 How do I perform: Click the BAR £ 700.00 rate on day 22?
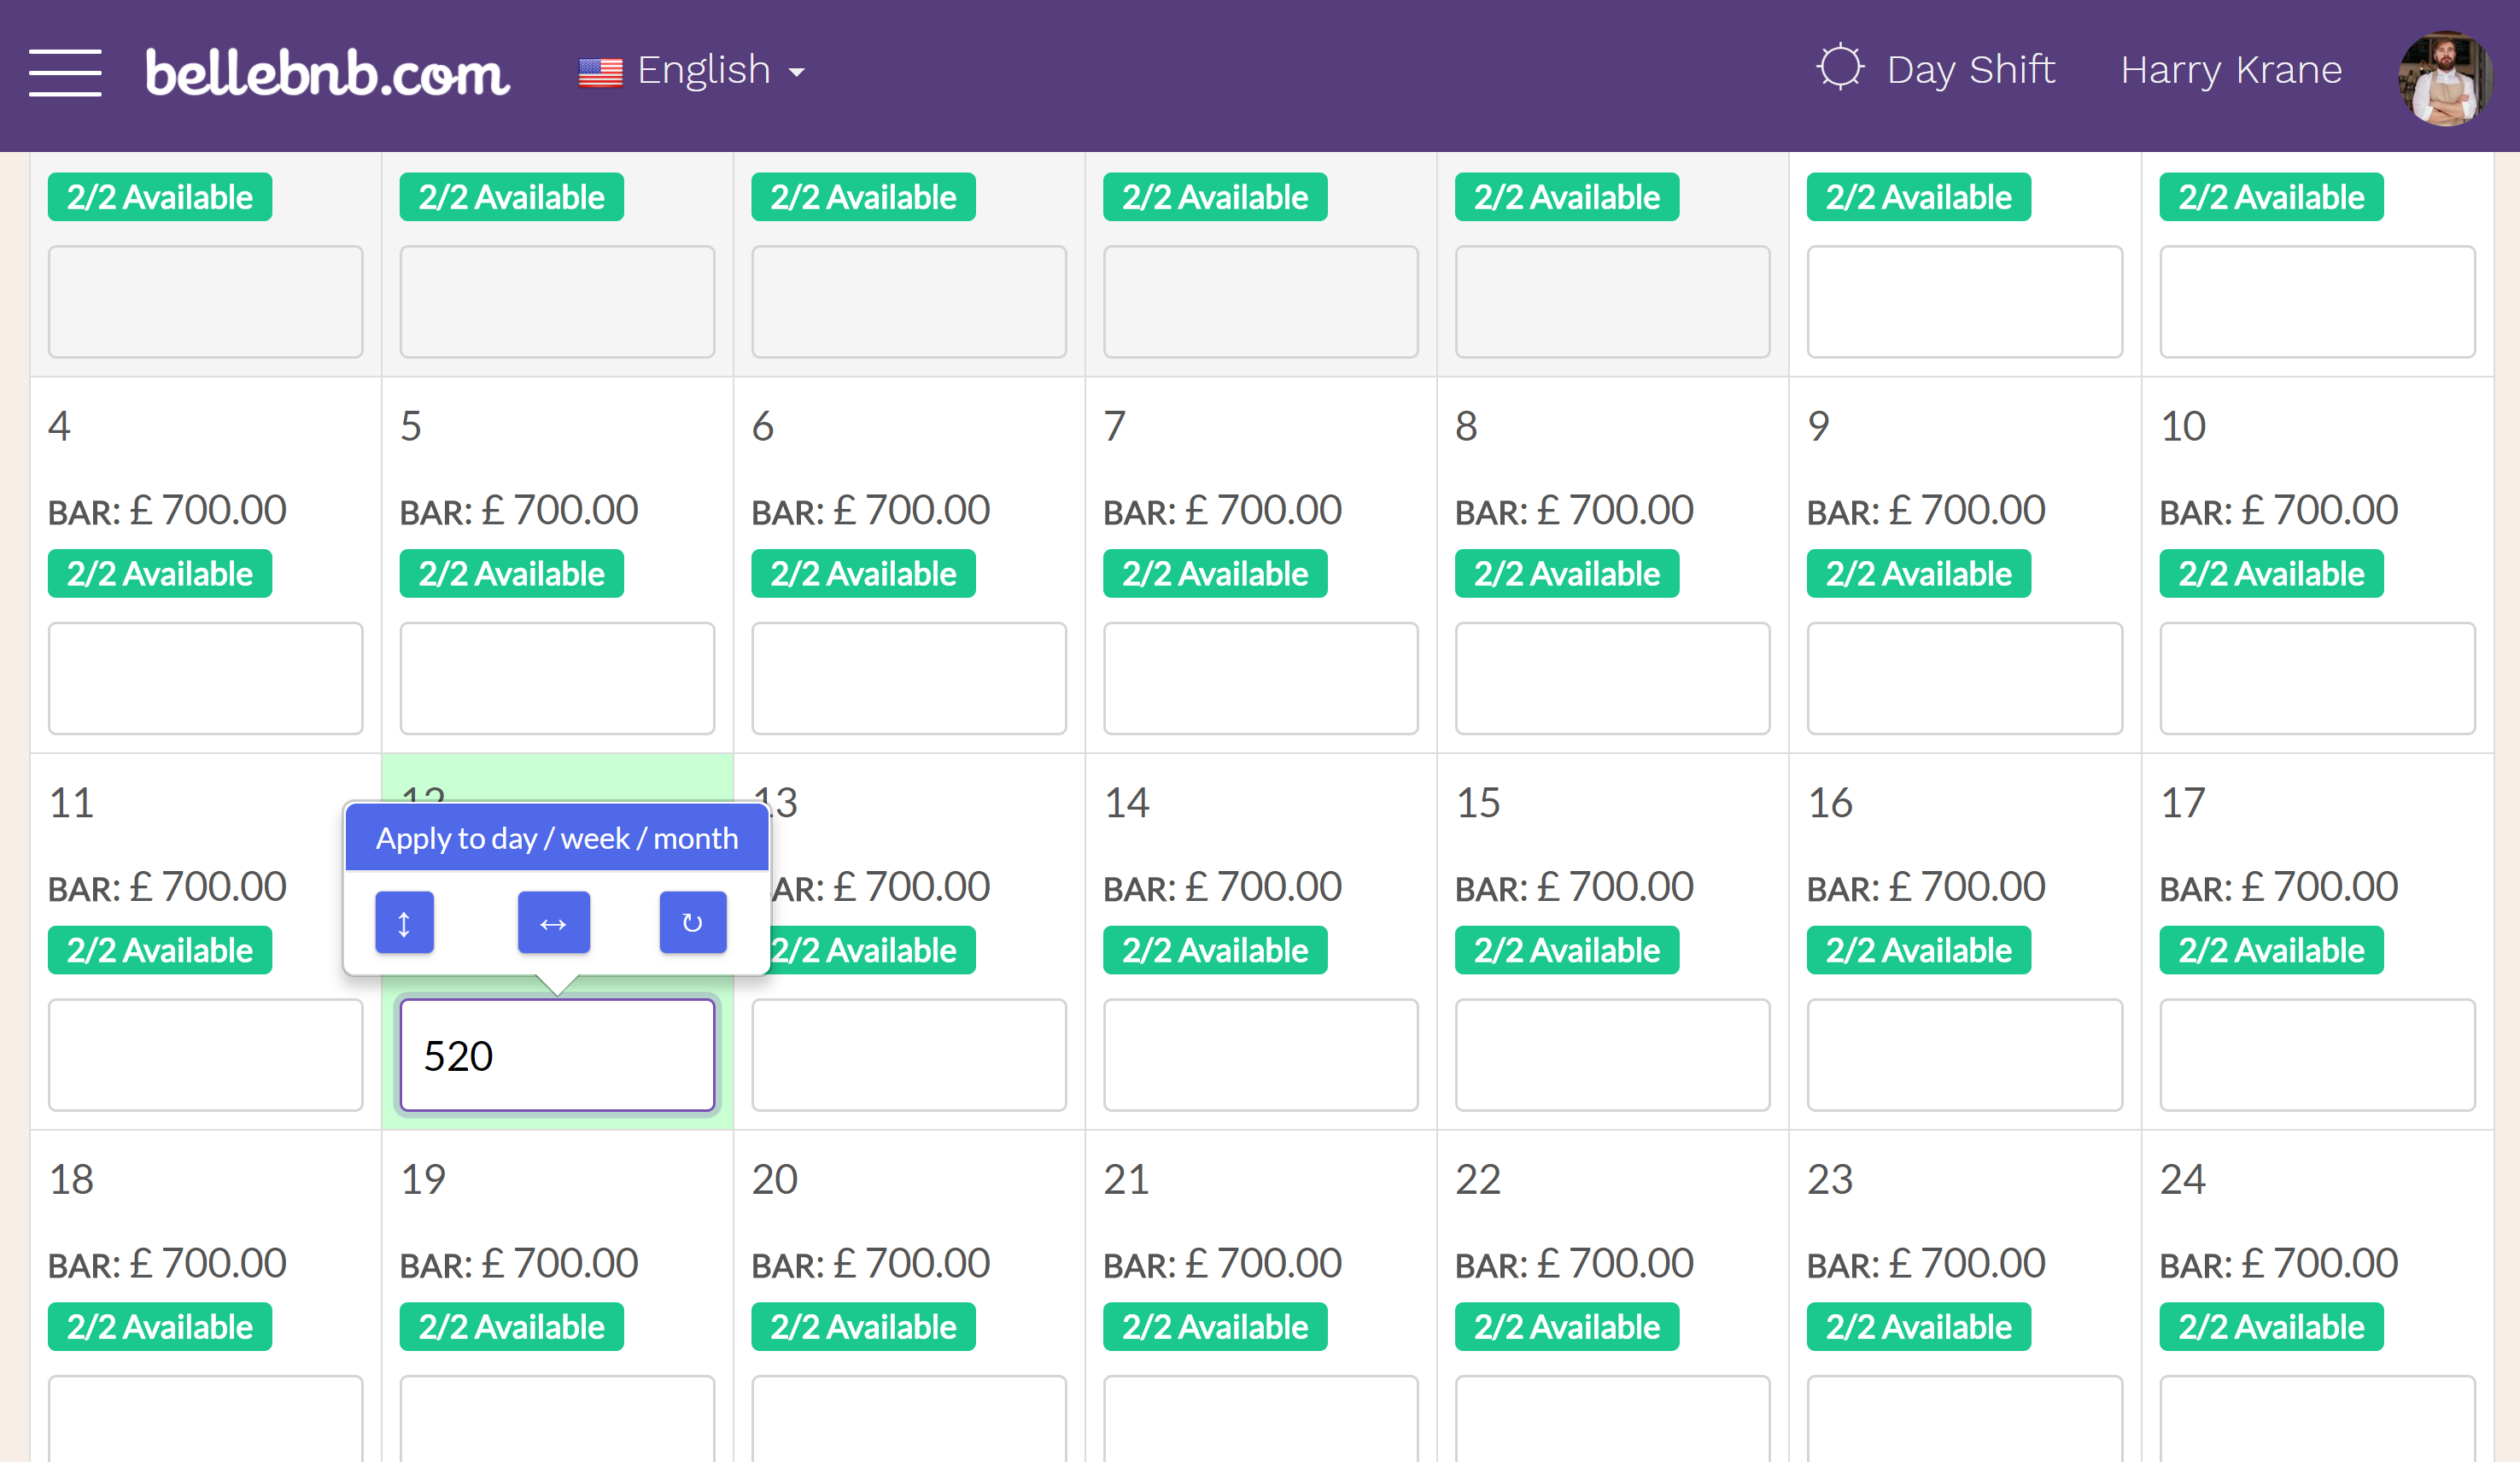point(1574,1264)
